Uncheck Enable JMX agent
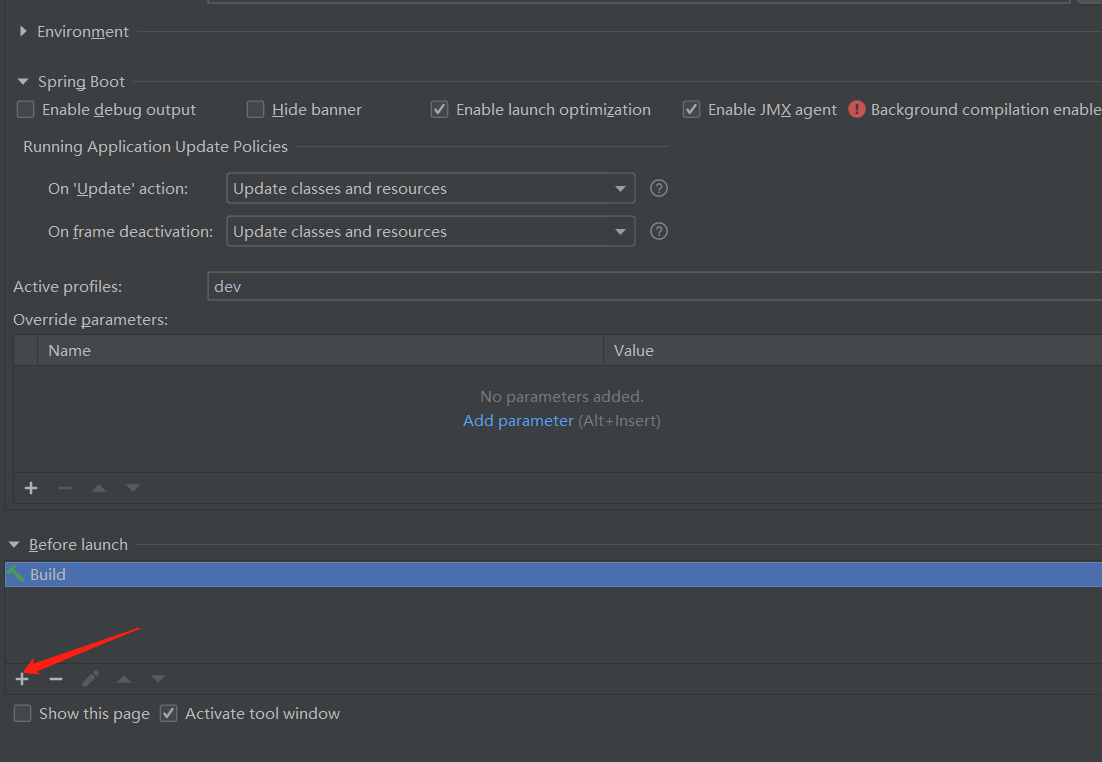 click(x=692, y=109)
